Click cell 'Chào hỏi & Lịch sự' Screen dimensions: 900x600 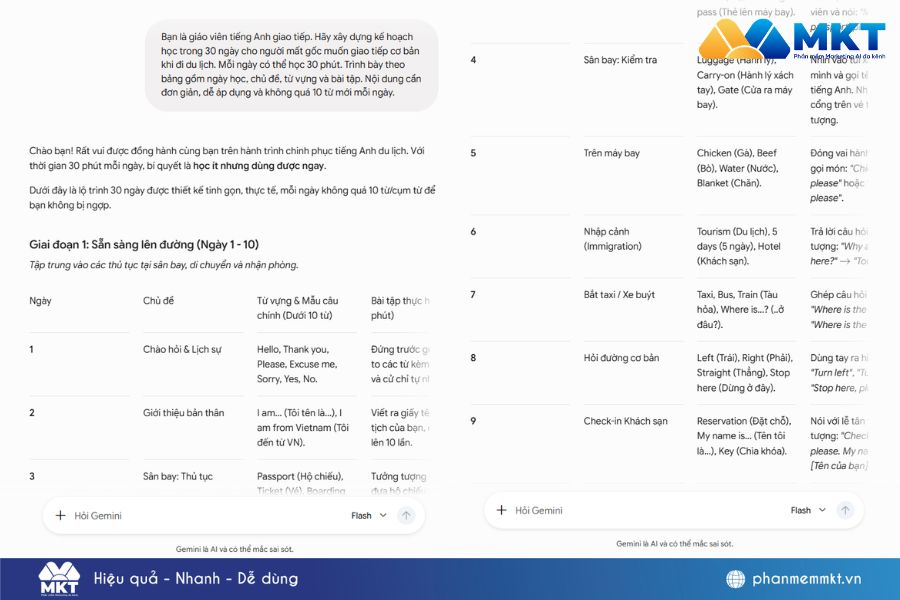182,349
